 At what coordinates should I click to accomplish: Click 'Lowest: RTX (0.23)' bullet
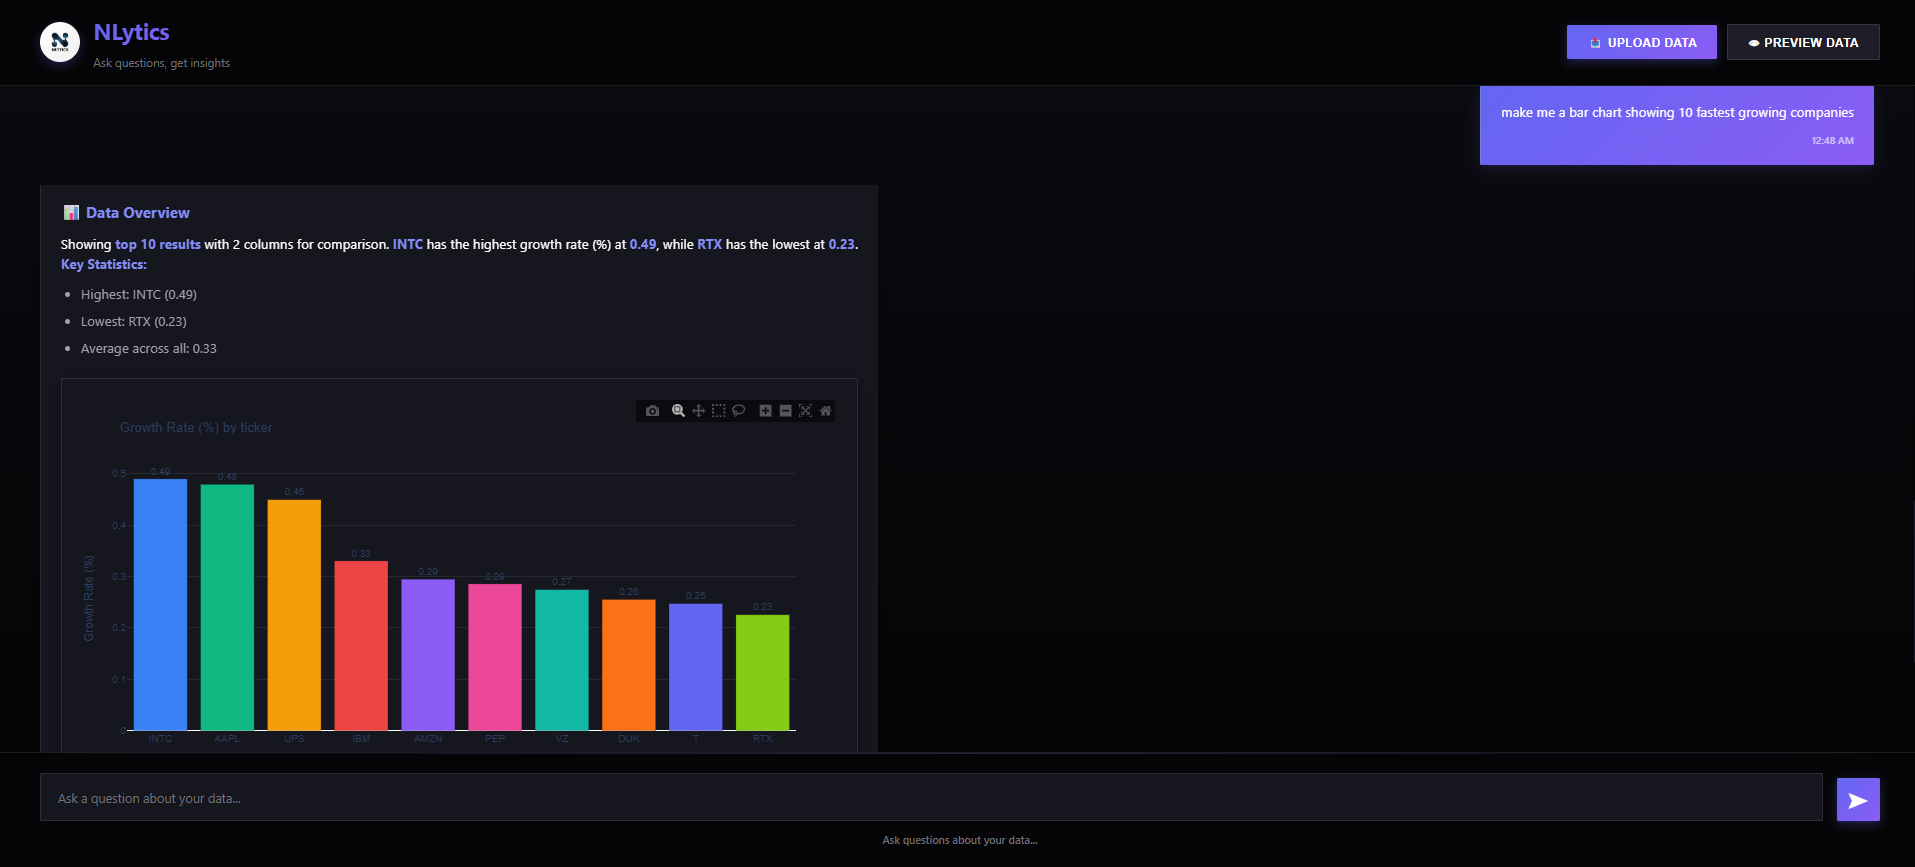pyautogui.click(x=134, y=321)
